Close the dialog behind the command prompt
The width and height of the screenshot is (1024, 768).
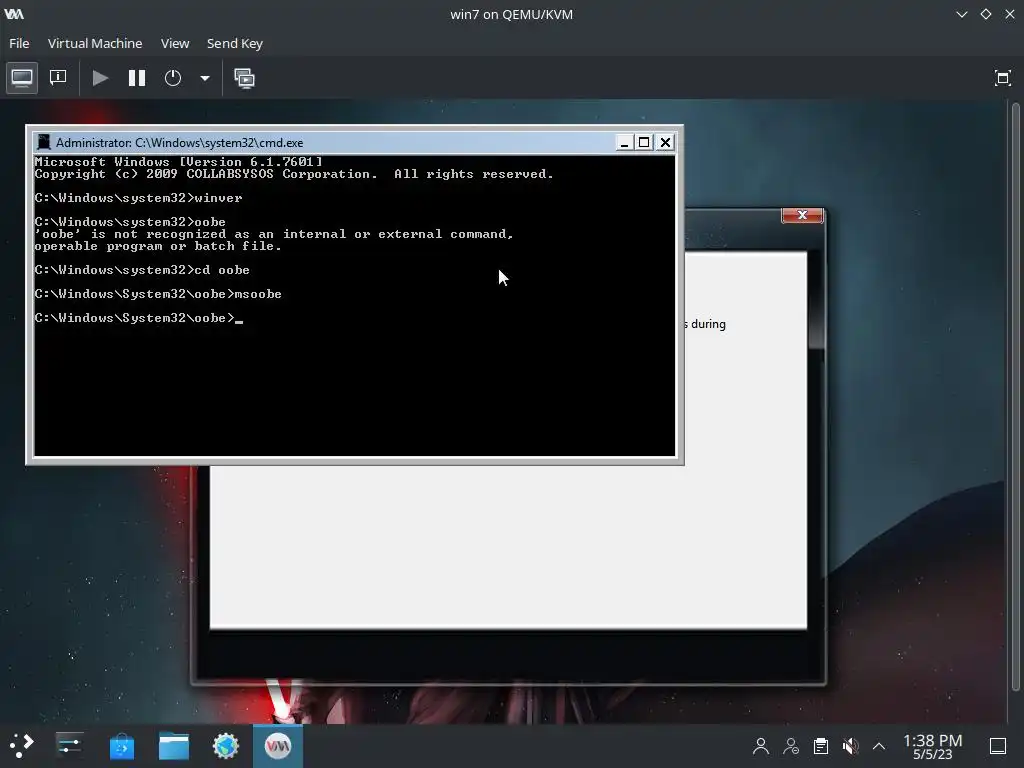point(802,215)
